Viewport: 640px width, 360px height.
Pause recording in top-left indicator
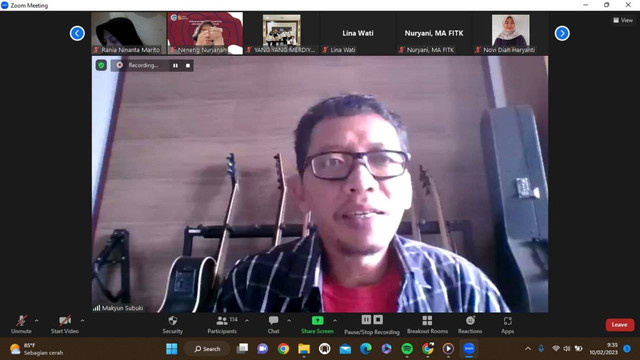pyautogui.click(x=175, y=65)
